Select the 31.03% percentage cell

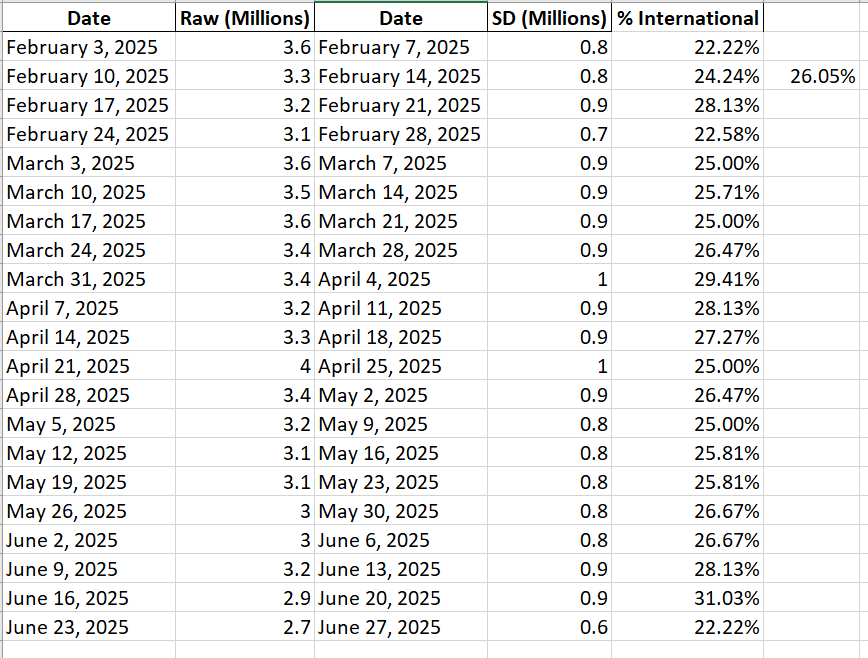688,598
